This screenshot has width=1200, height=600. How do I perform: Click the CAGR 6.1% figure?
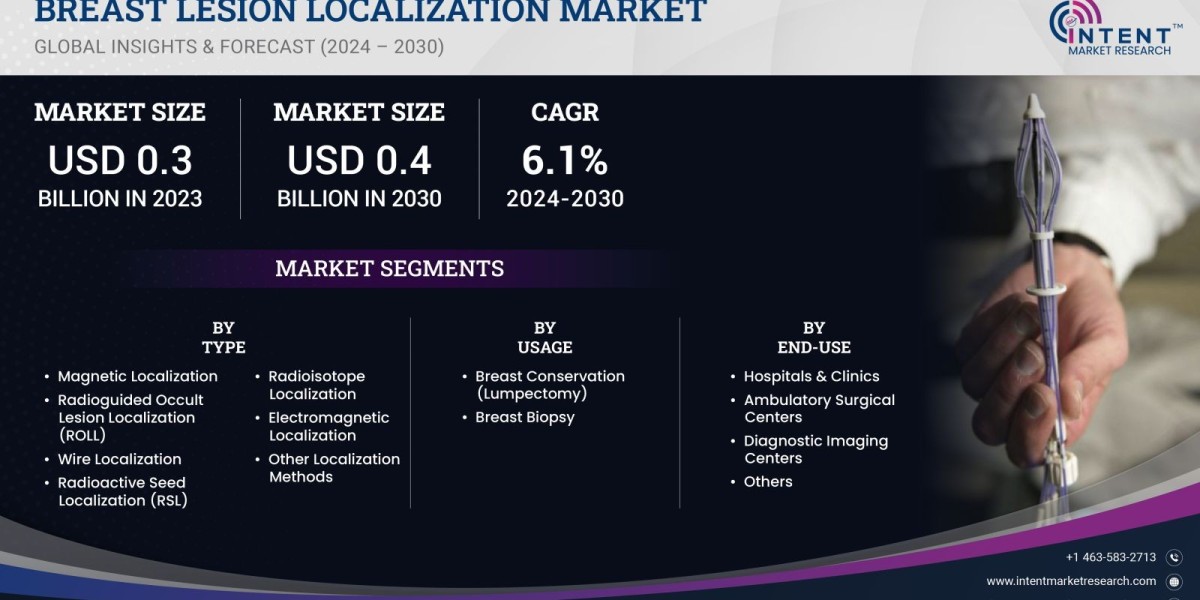pos(564,160)
